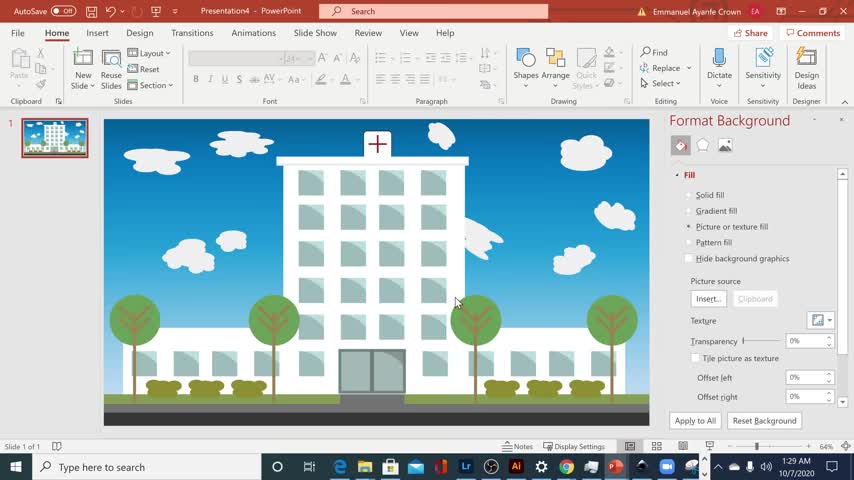Open Design Ideas pane
Viewport: 854px width, 480px height.
pos(806,69)
